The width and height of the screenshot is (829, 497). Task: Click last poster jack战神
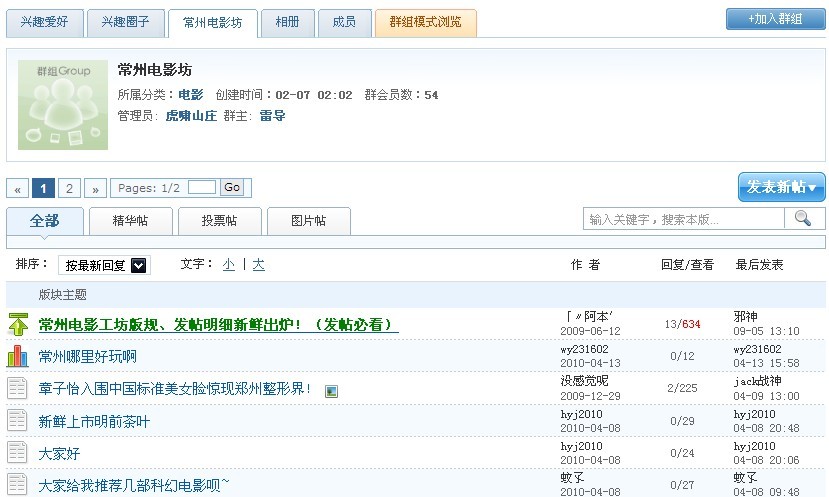pos(758,381)
